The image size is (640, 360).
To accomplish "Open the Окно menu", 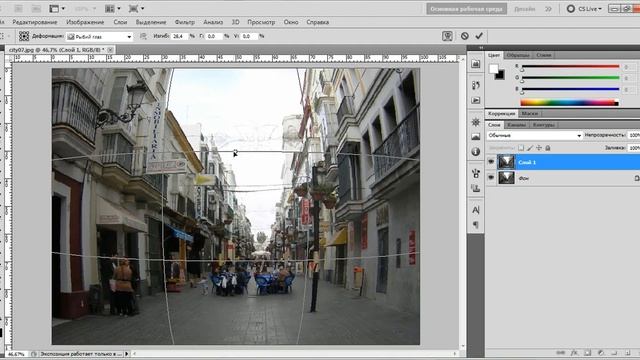I will click(291, 22).
